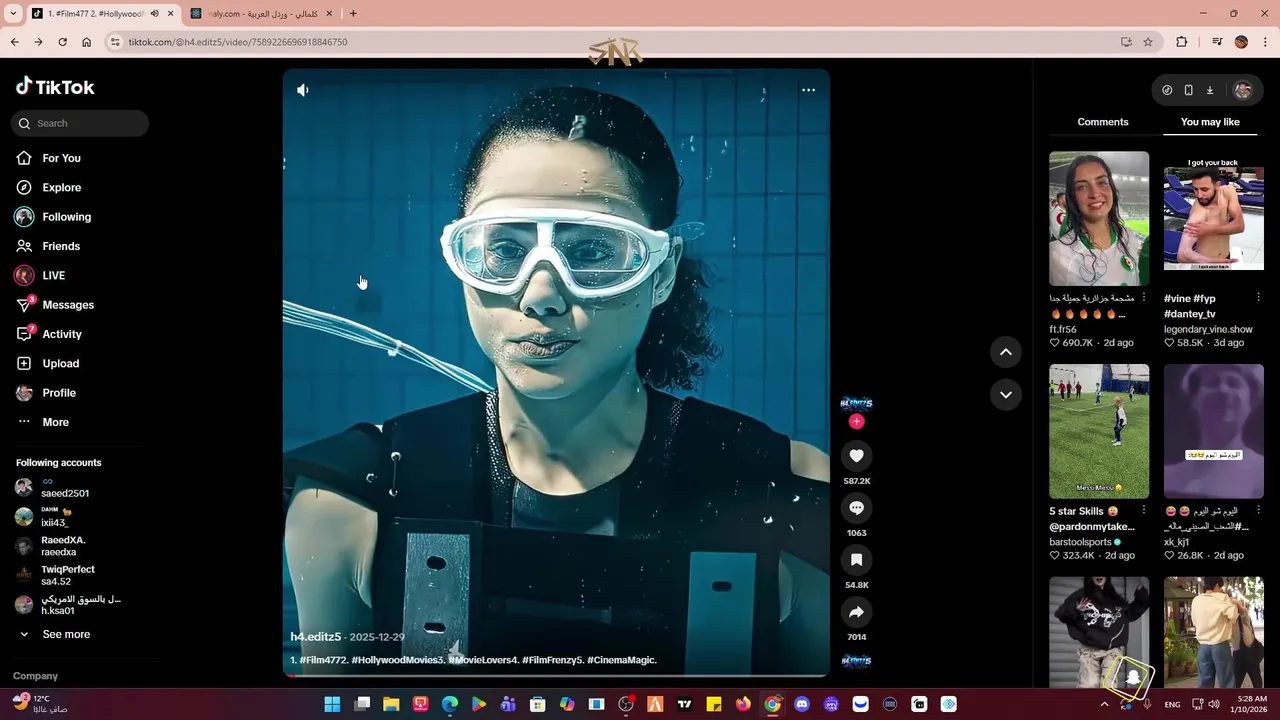The image size is (1280, 720).
Task: Go to the next video with the down arrow
Action: [x=1006, y=395]
